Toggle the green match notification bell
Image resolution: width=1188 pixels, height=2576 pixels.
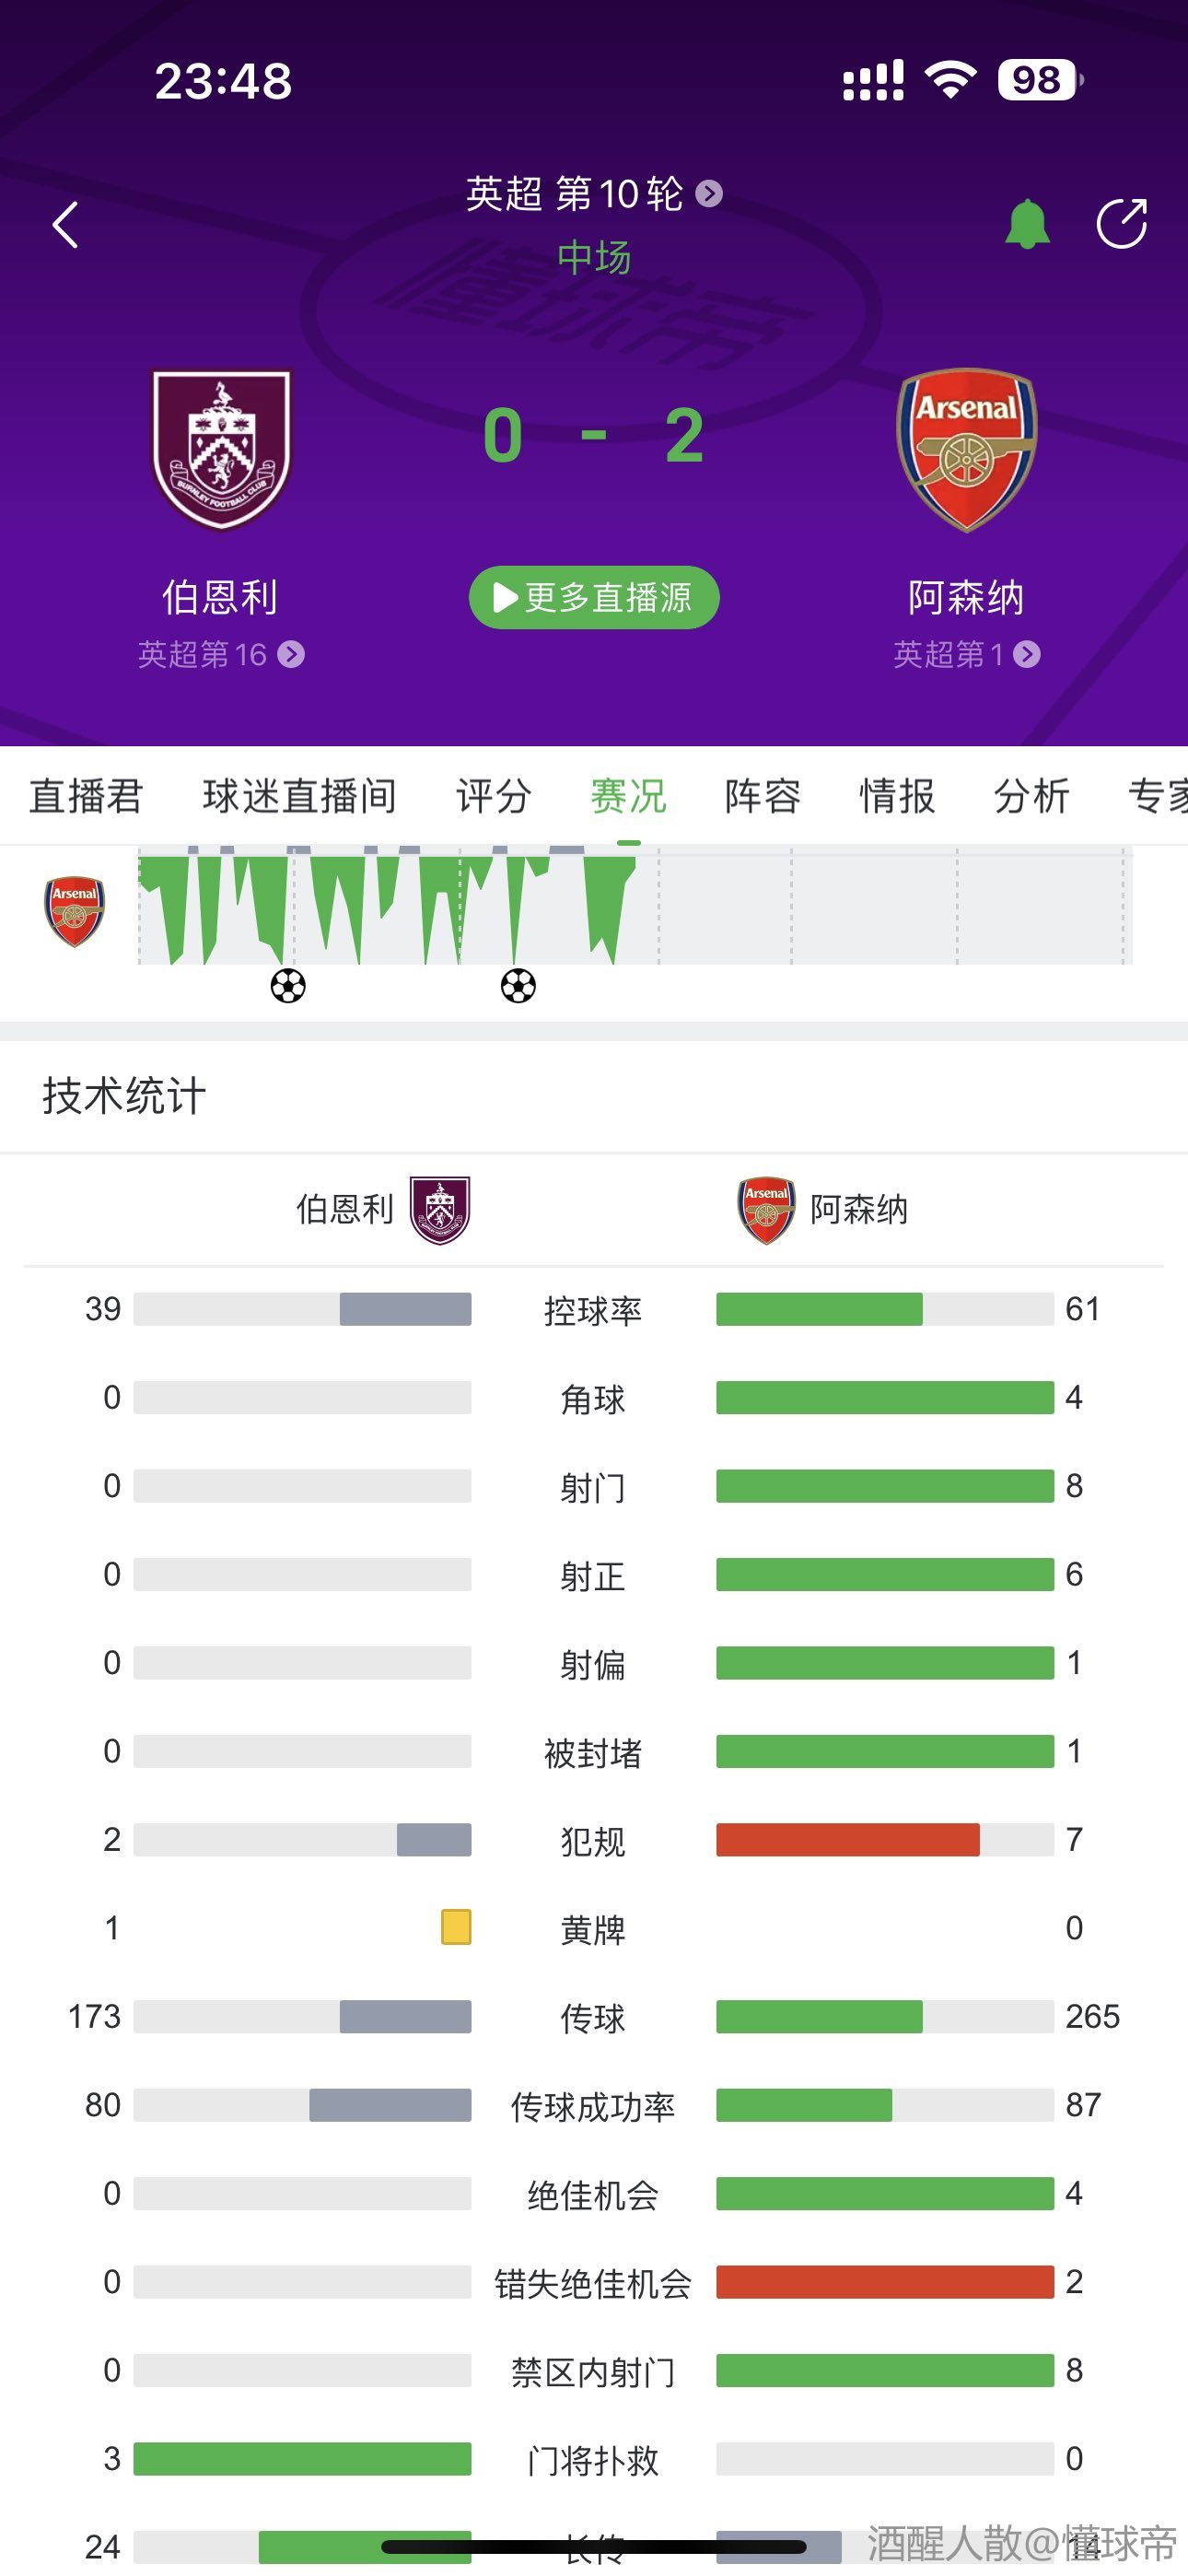pos(1027,223)
